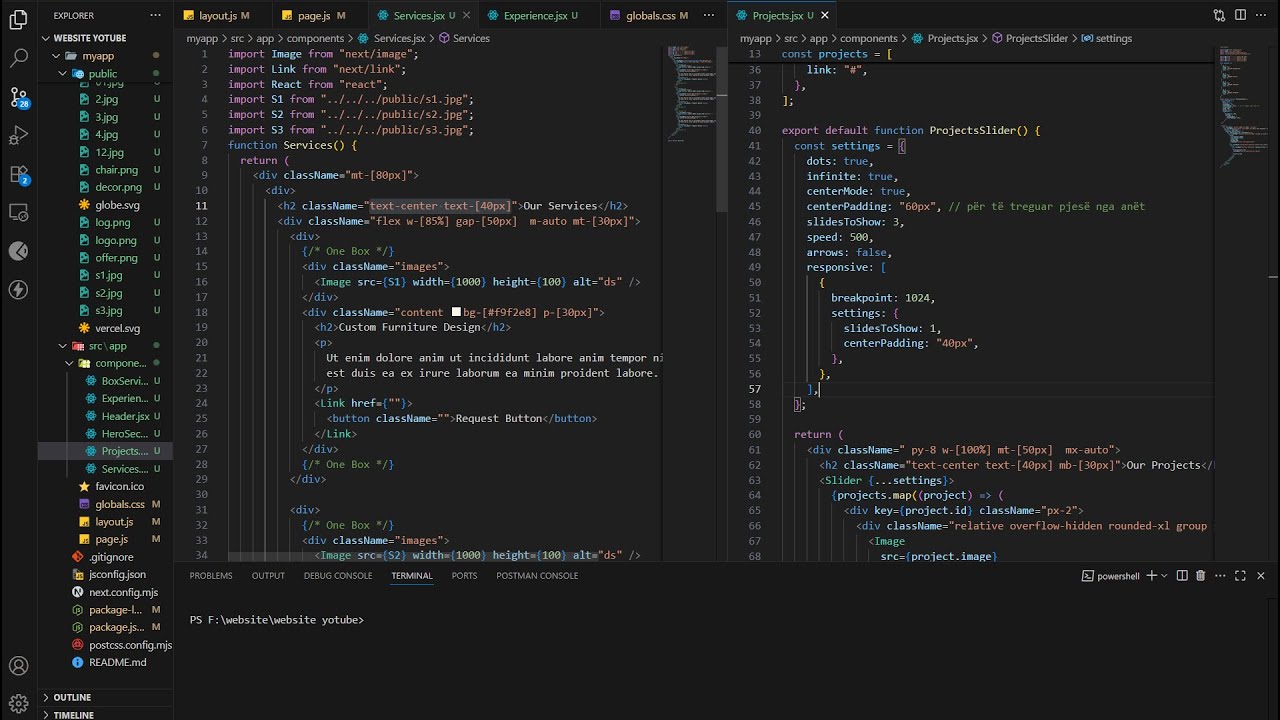Create a new terminal with plus icon

tap(1152, 576)
